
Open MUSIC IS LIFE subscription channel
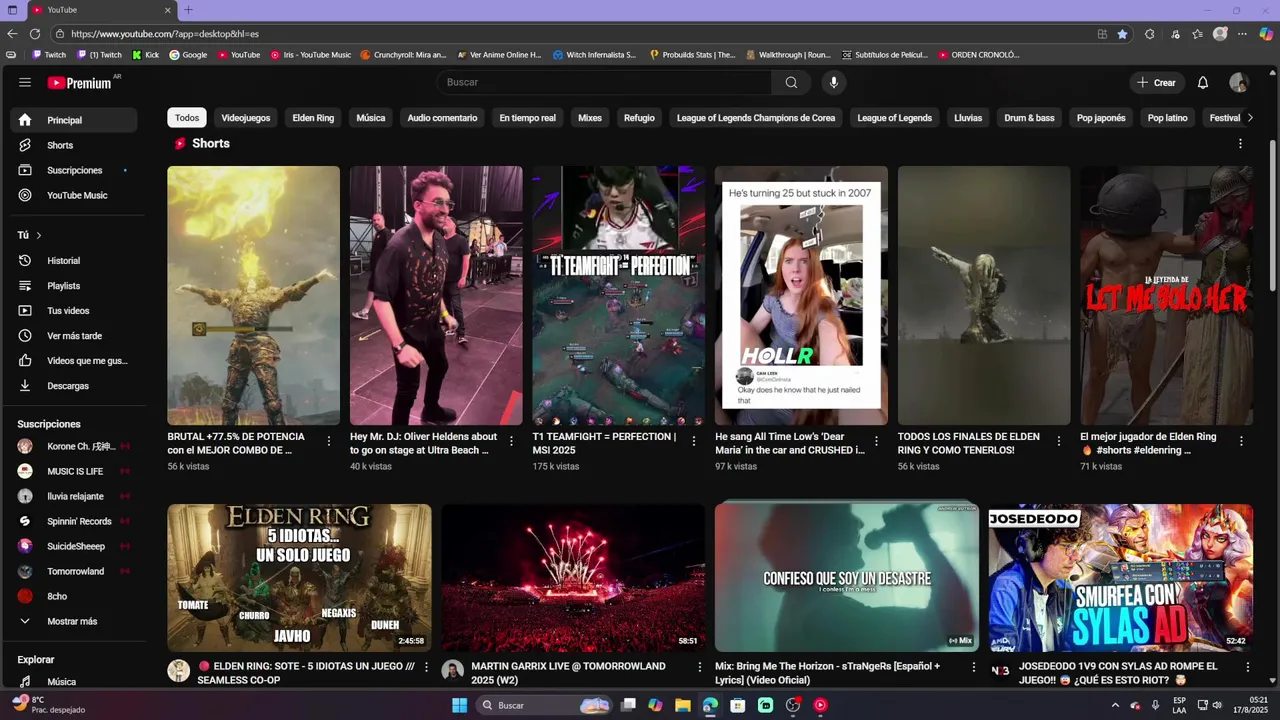[x=74, y=471]
